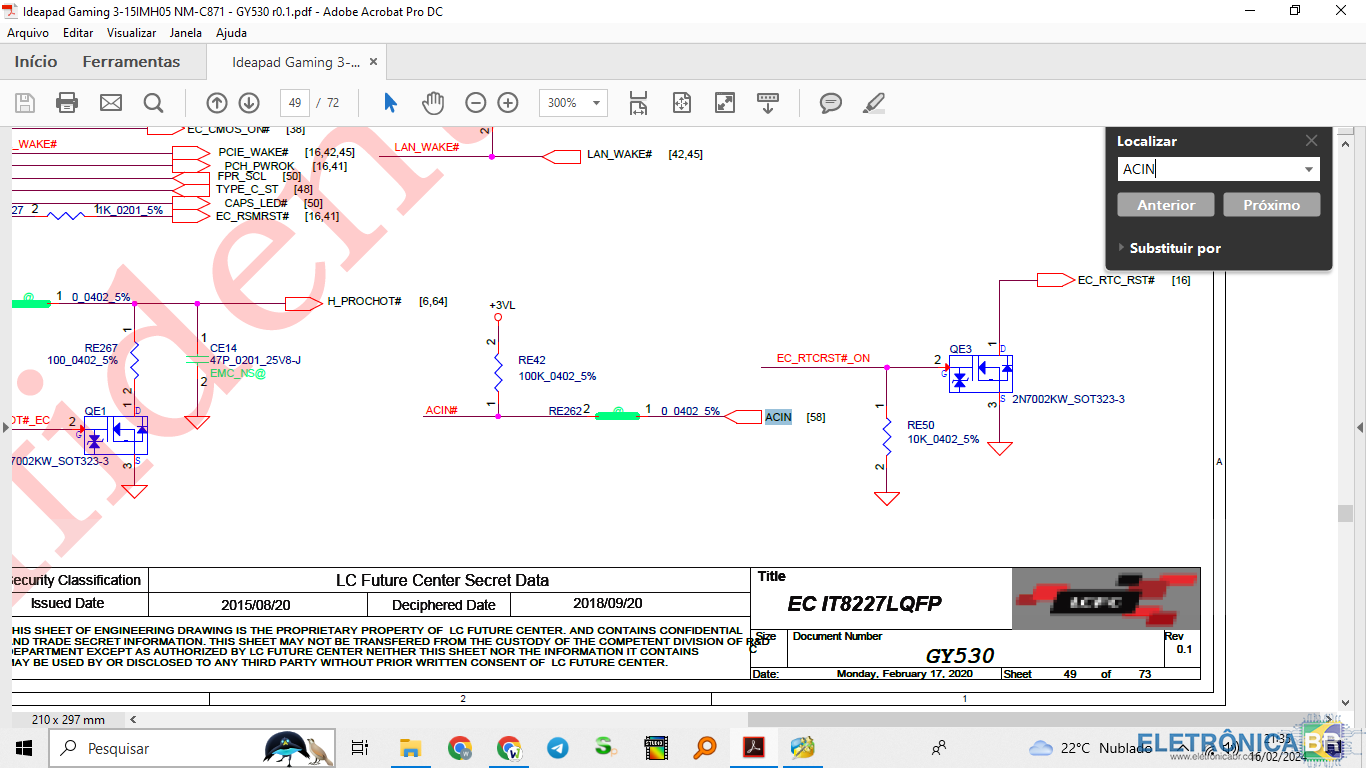Select the Hand pan tool
Screen dimensions: 1366x768
(x=432, y=103)
